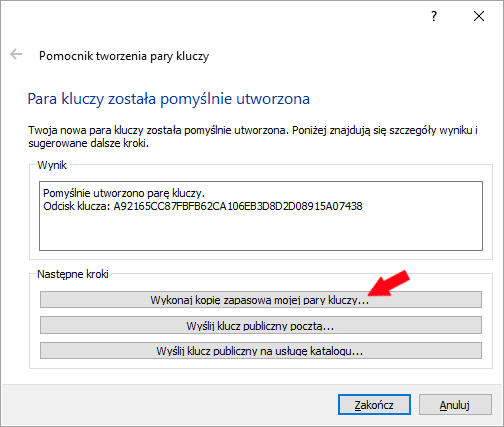
Task: Click the key fingerprint hex value A92165CC…
Action: [238, 206]
